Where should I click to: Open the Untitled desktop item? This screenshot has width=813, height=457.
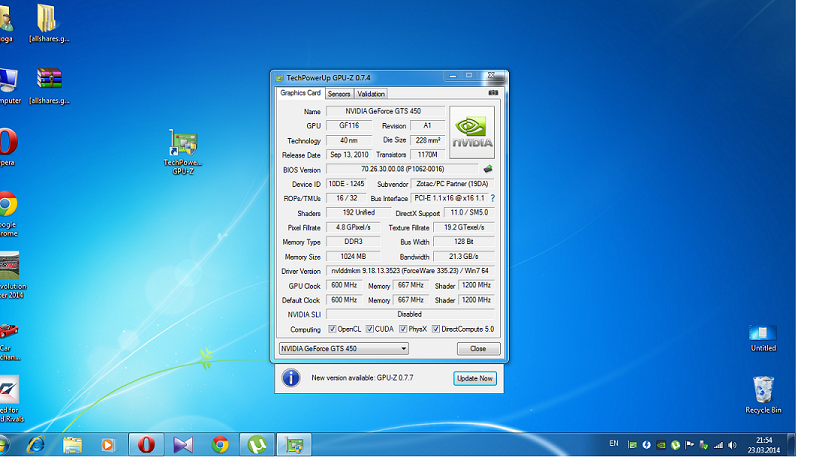click(763, 338)
